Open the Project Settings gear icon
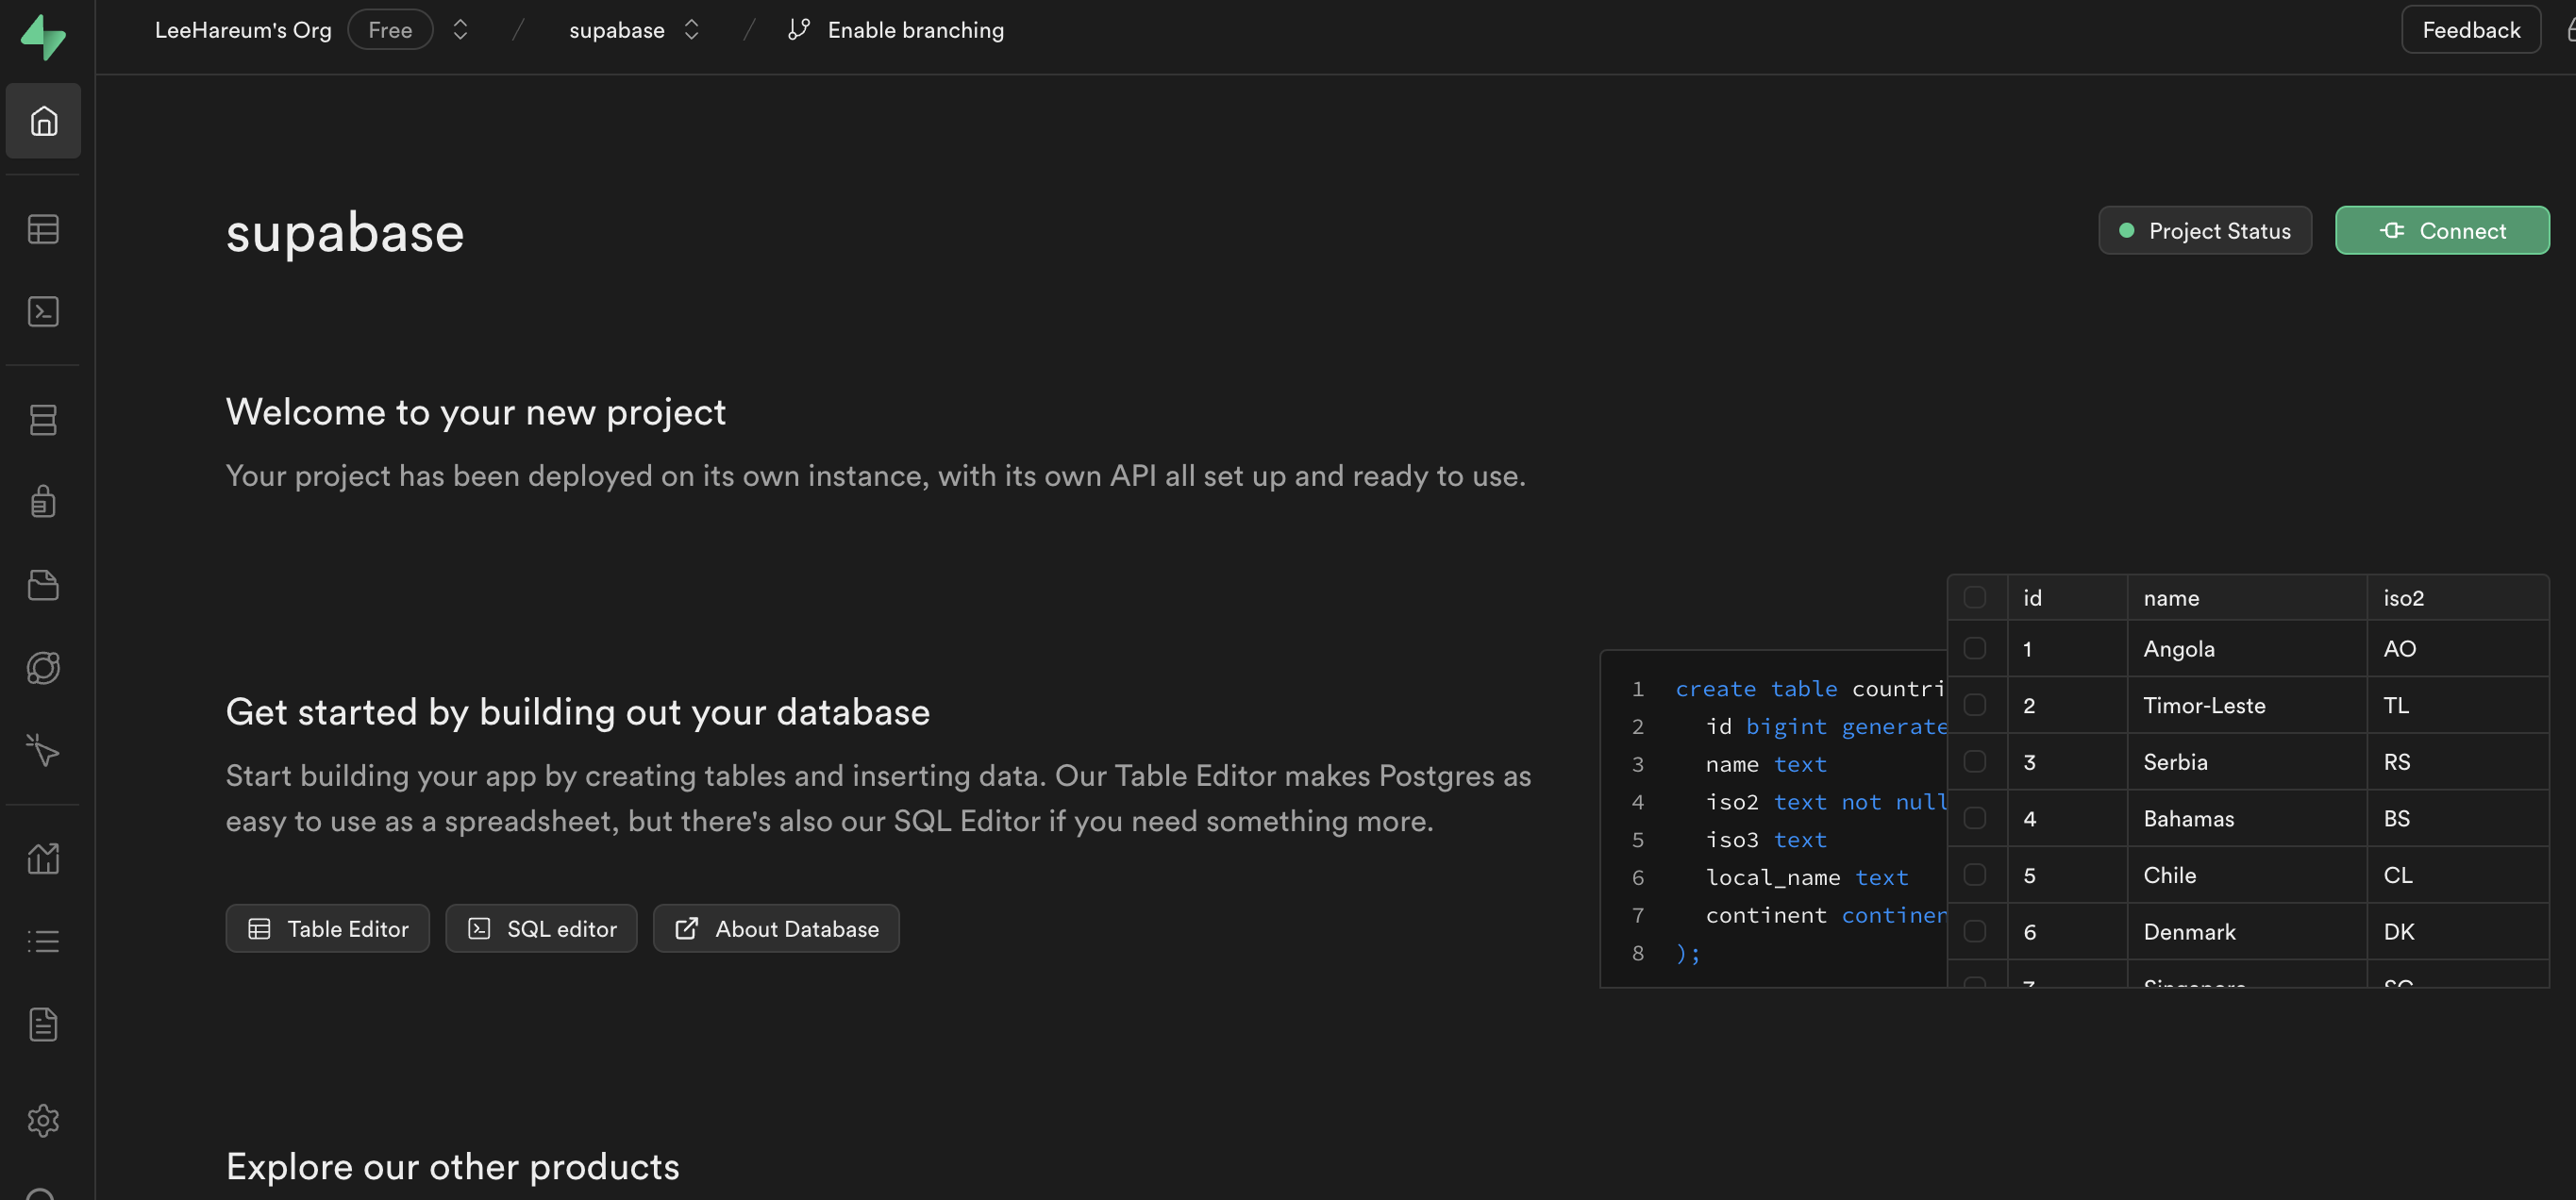 click(x=43, y=1120)
